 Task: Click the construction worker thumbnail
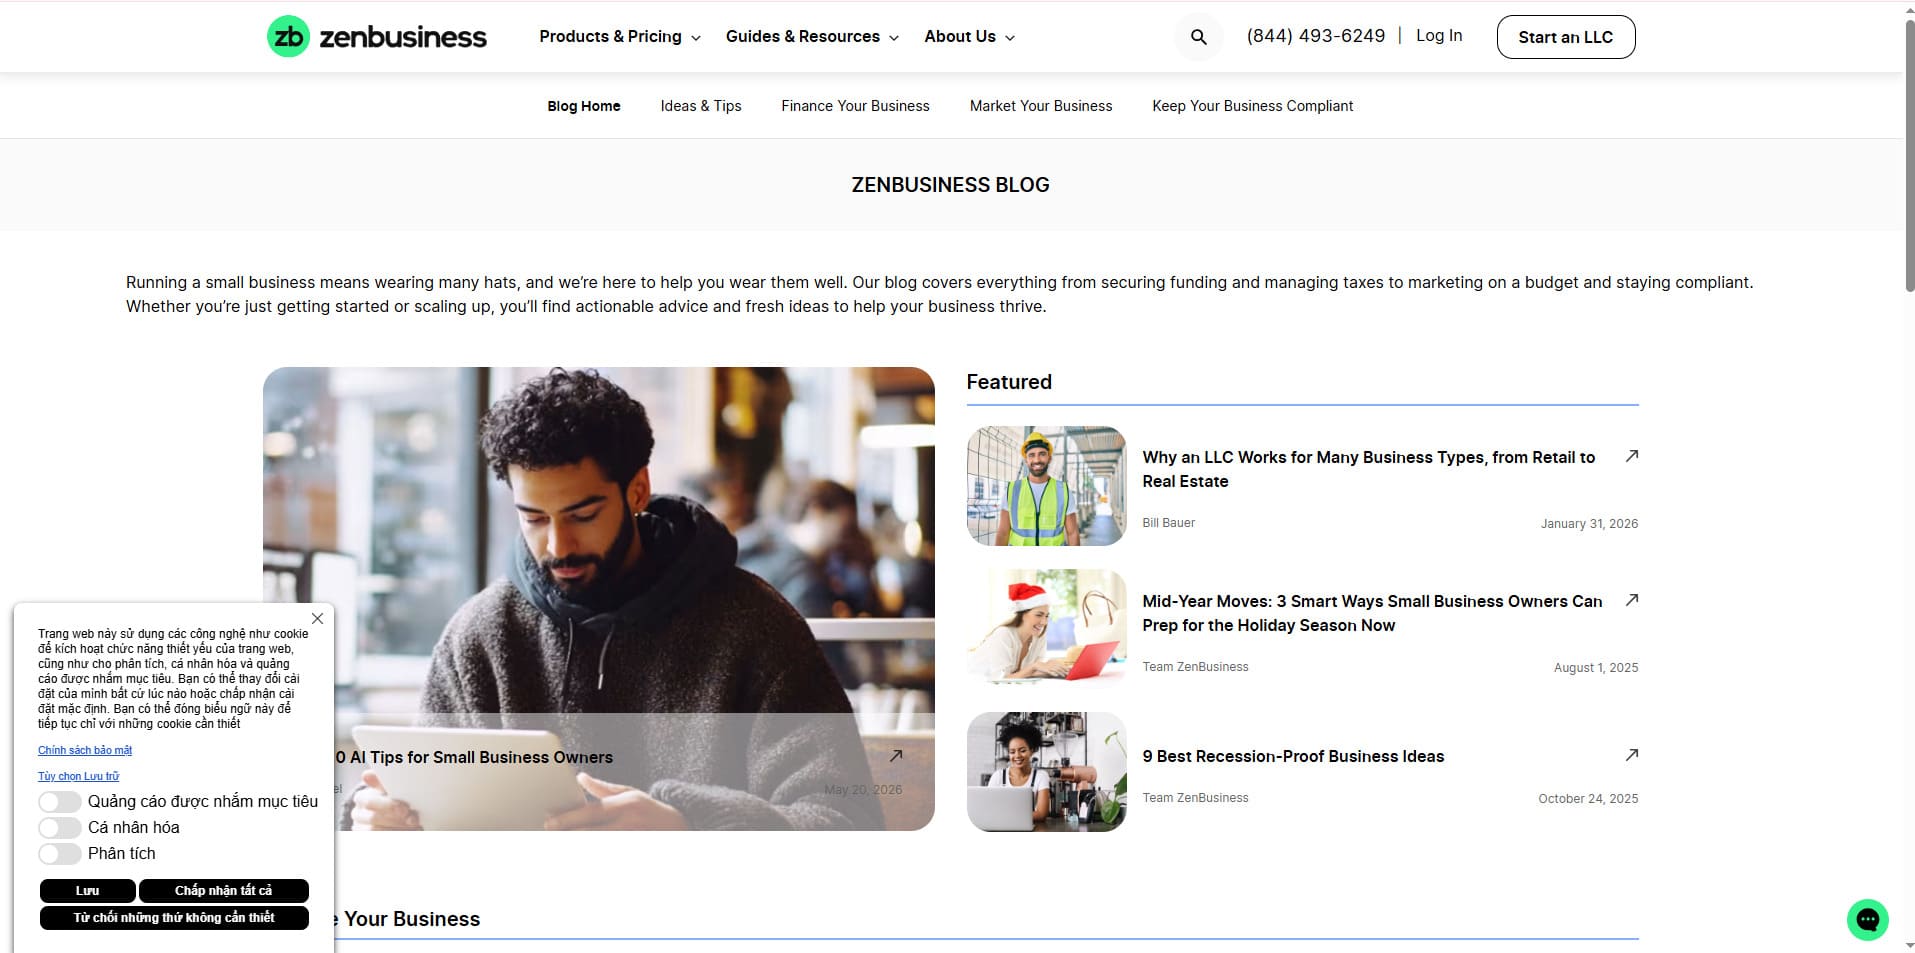[1046, 486]
